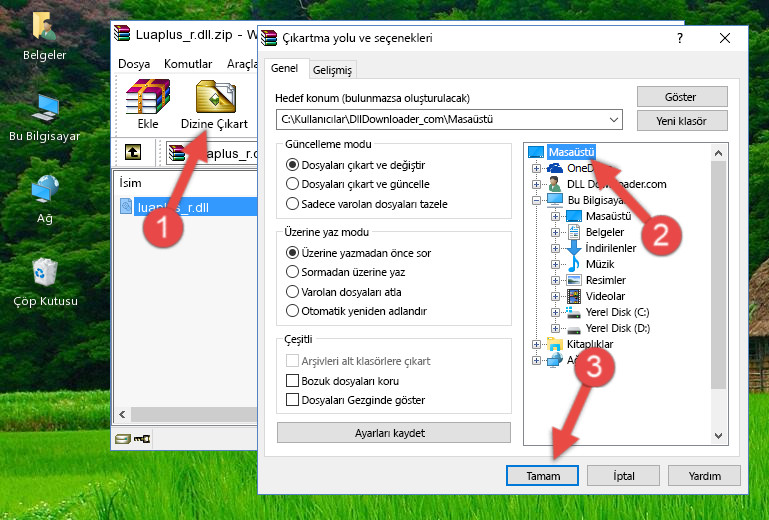Check 'Bozuk dosyaları koru' checkbox
Screen dimensions: 769x520
[x=292, y=381]
